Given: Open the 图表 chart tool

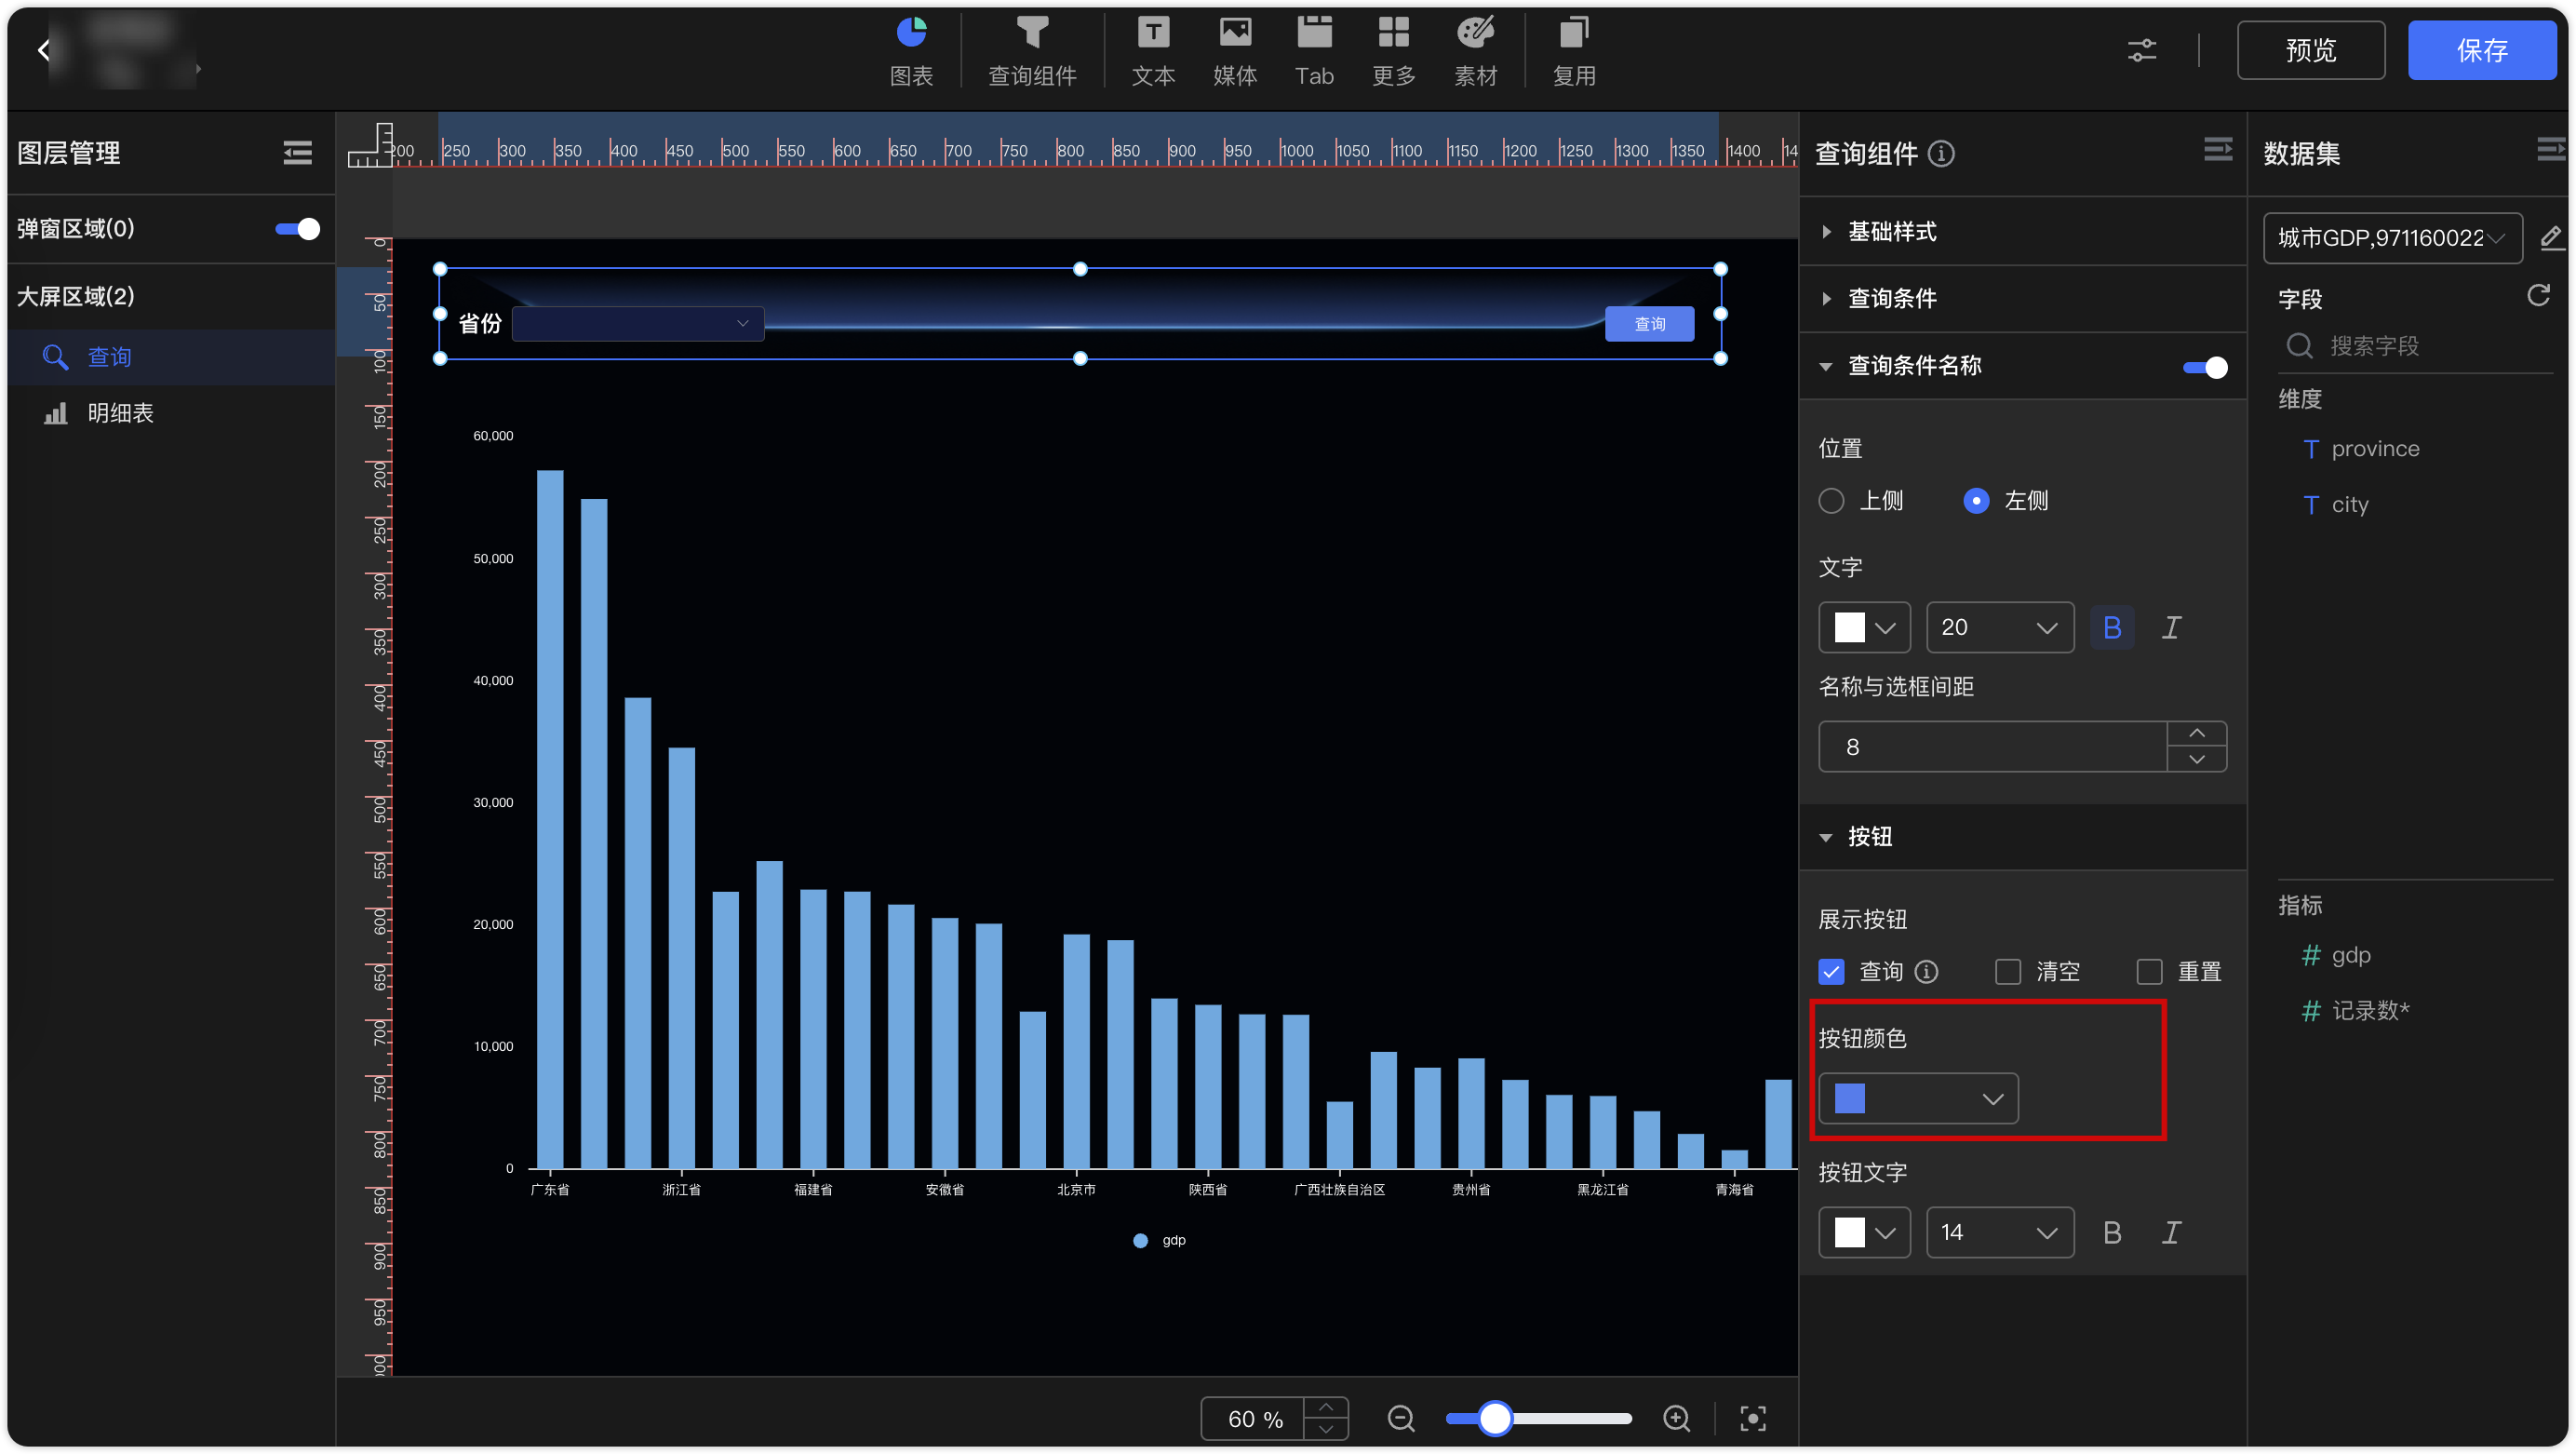Looking at the screenshot, I should pos(911,52).
